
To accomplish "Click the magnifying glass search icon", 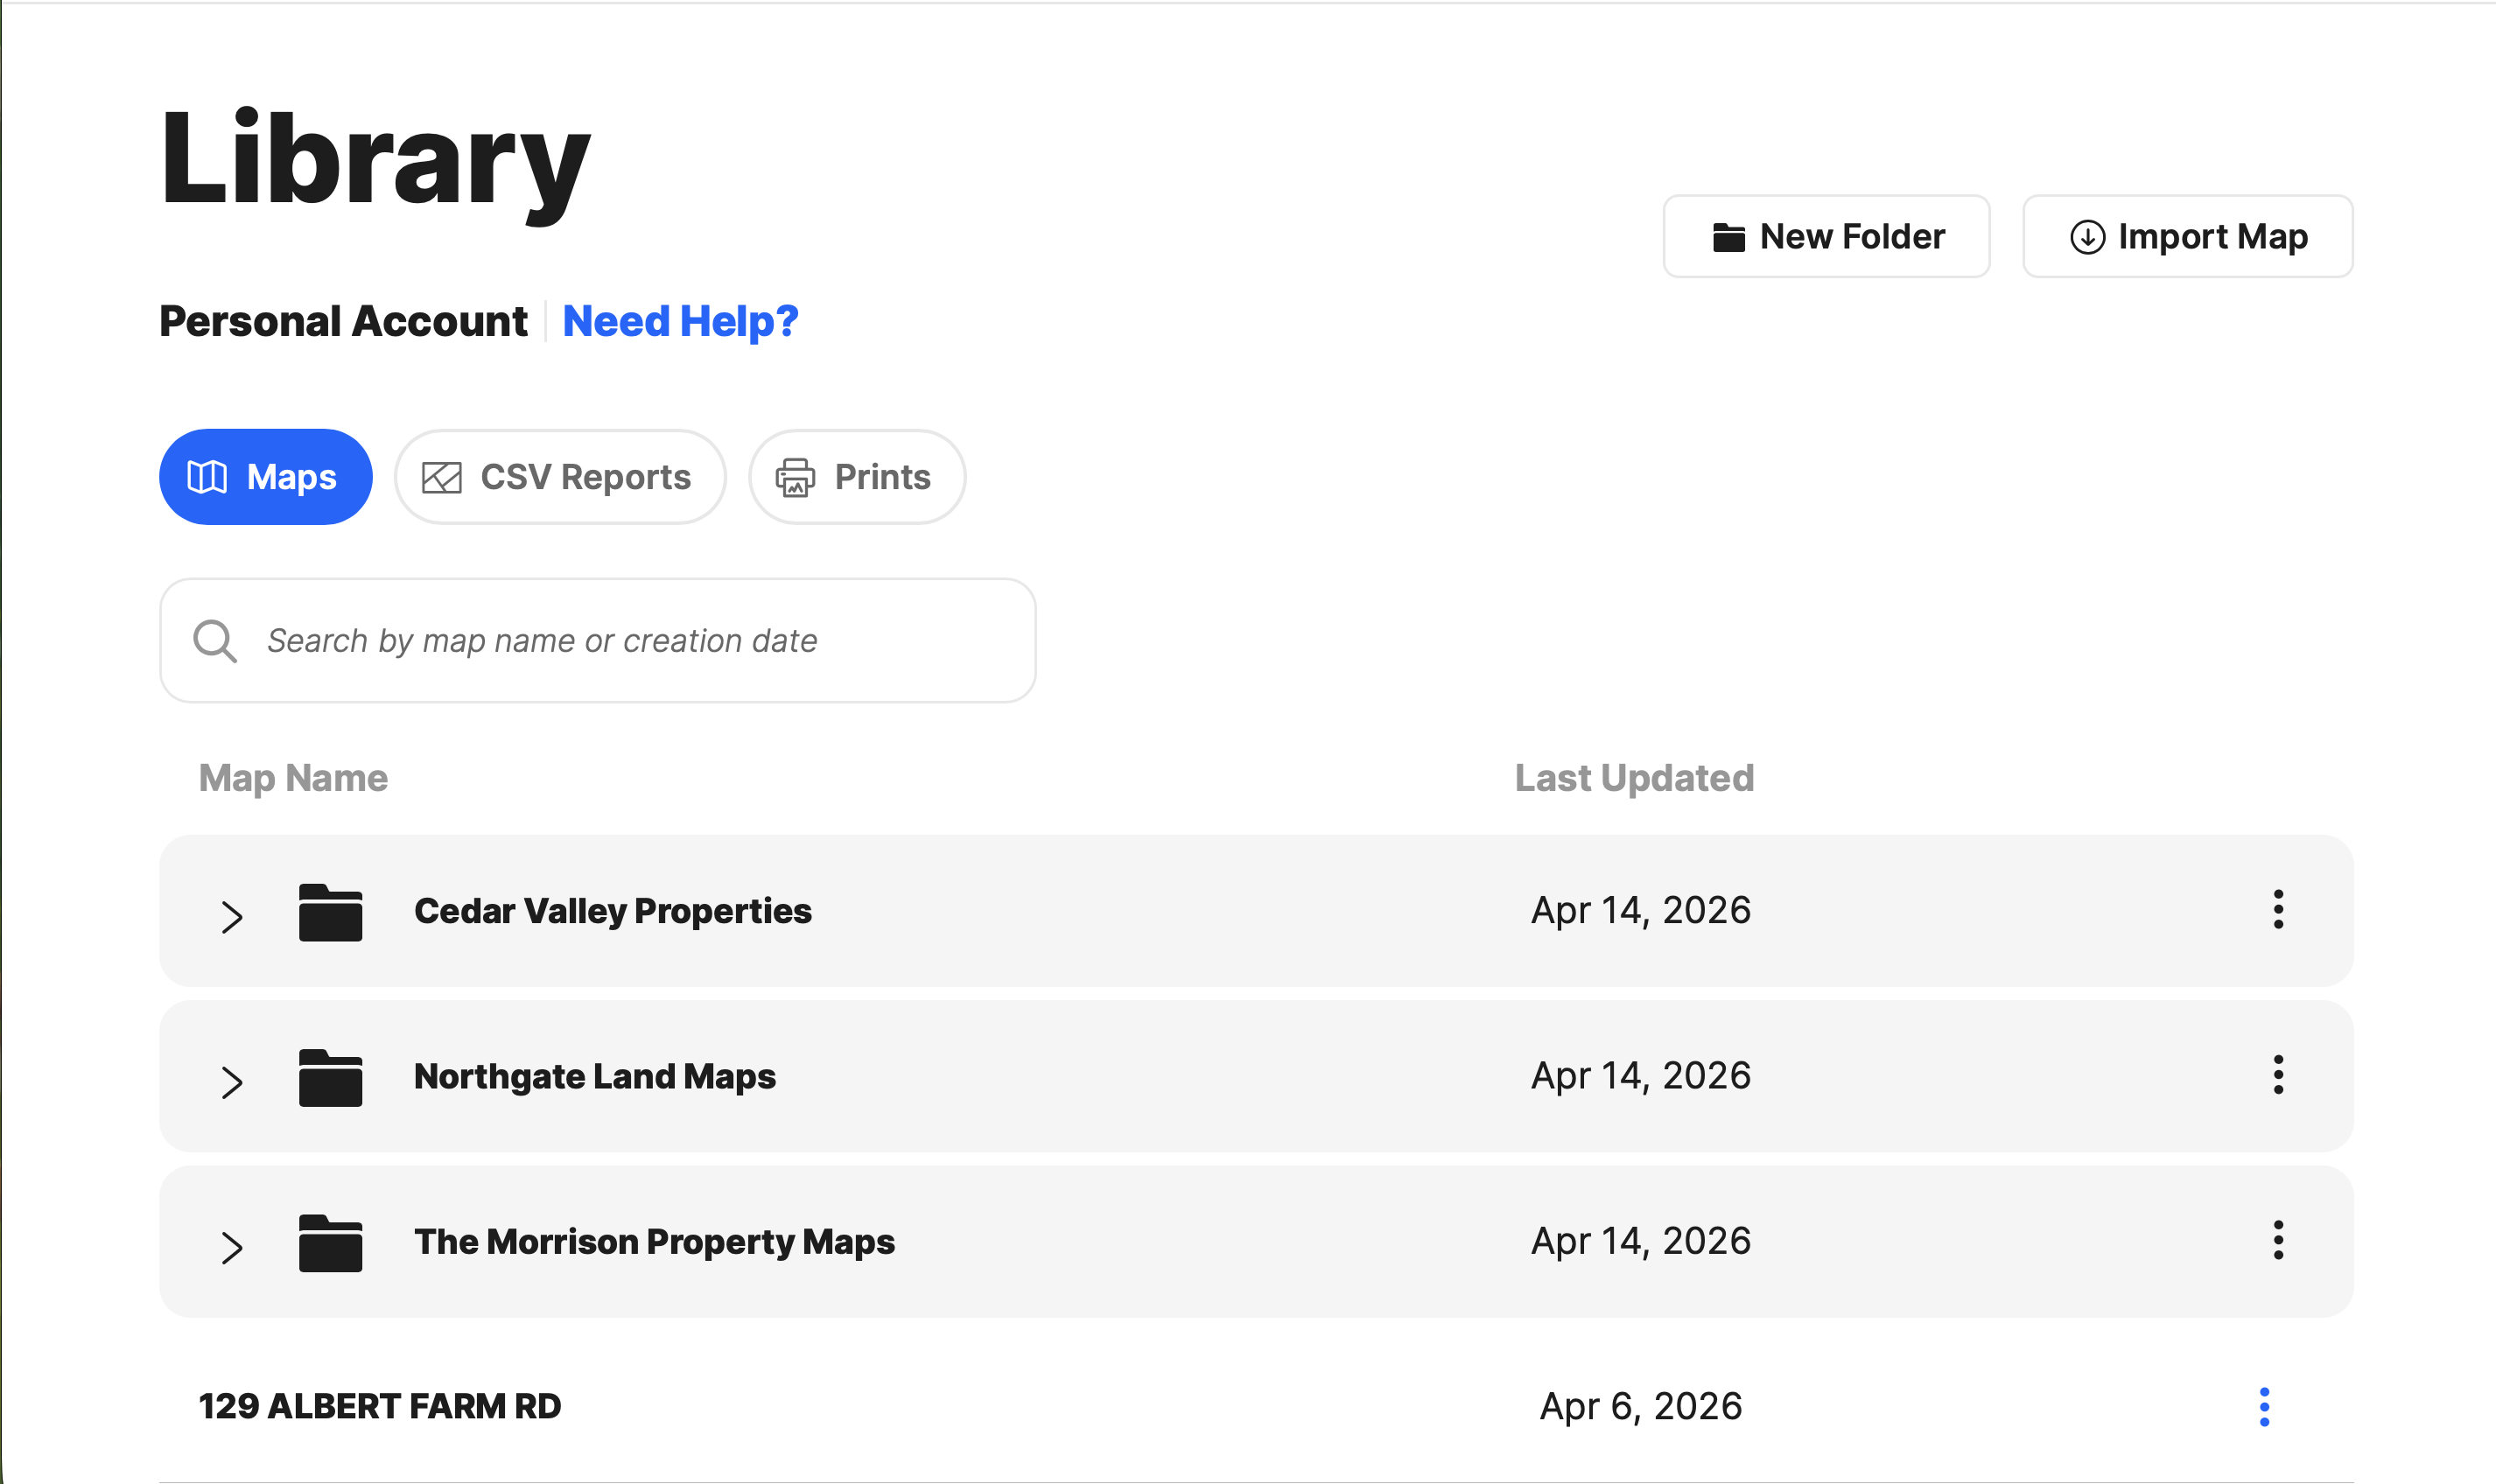I will click(215, 641).
